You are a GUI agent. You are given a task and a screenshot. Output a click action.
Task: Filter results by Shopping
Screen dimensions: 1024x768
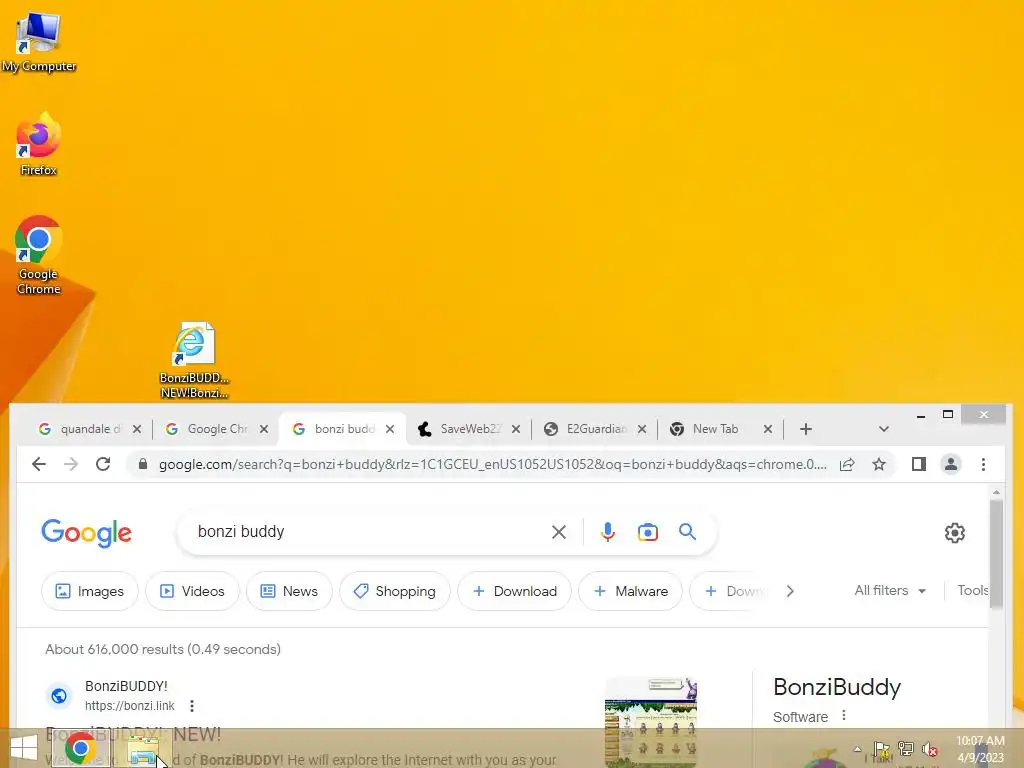[x=394, y=591]
